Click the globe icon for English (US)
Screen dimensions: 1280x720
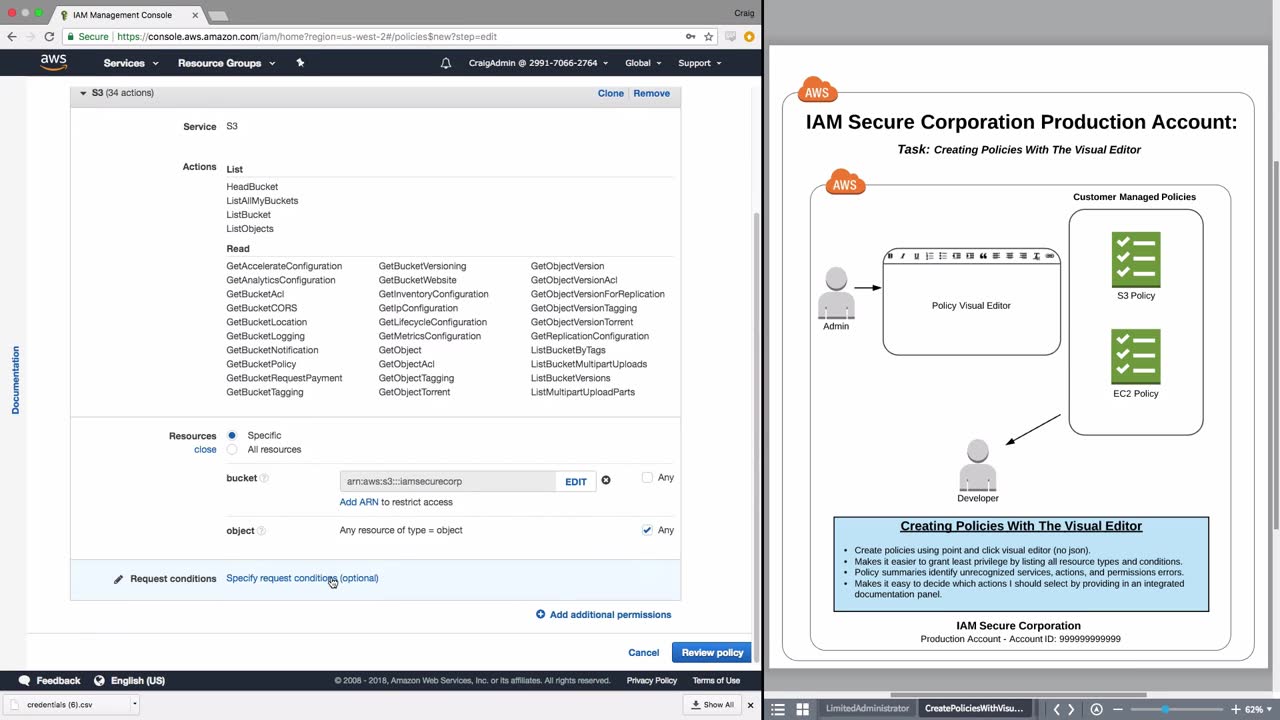coord(100,681)
